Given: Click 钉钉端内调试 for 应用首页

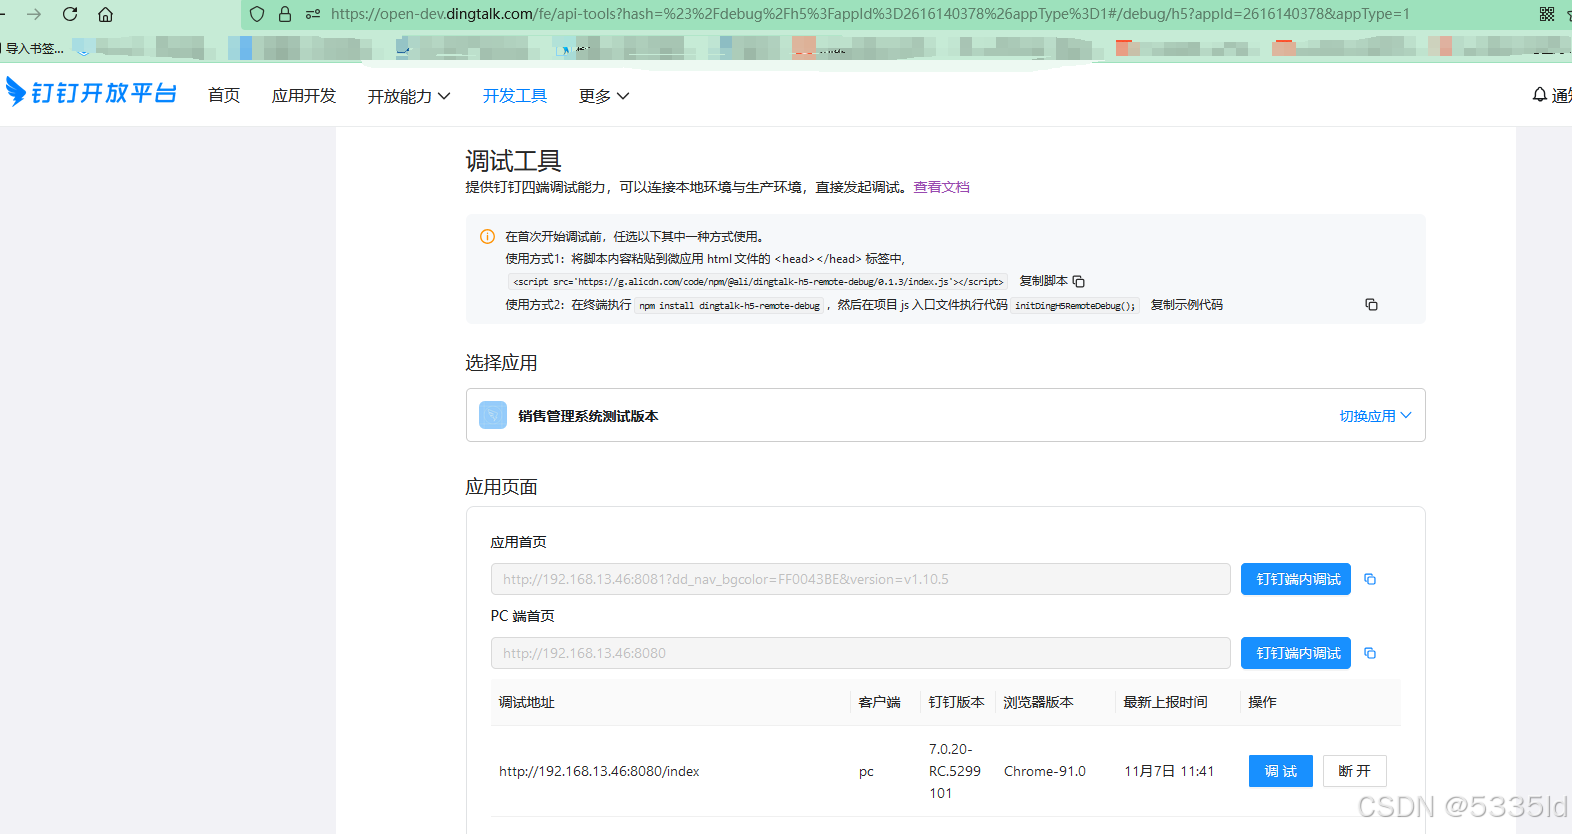Looking at the screenshot, I should (x=1296, y=579).
